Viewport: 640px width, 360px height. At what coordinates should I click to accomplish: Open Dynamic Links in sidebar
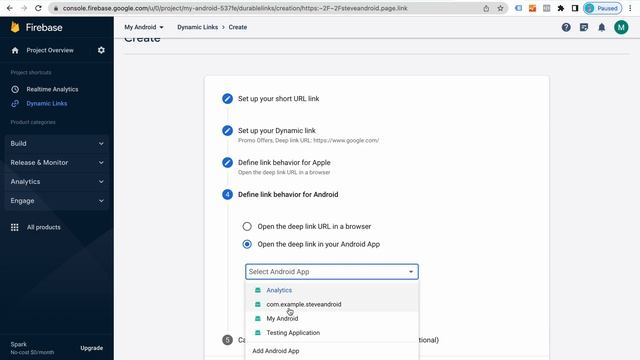[x=47, y=103]
